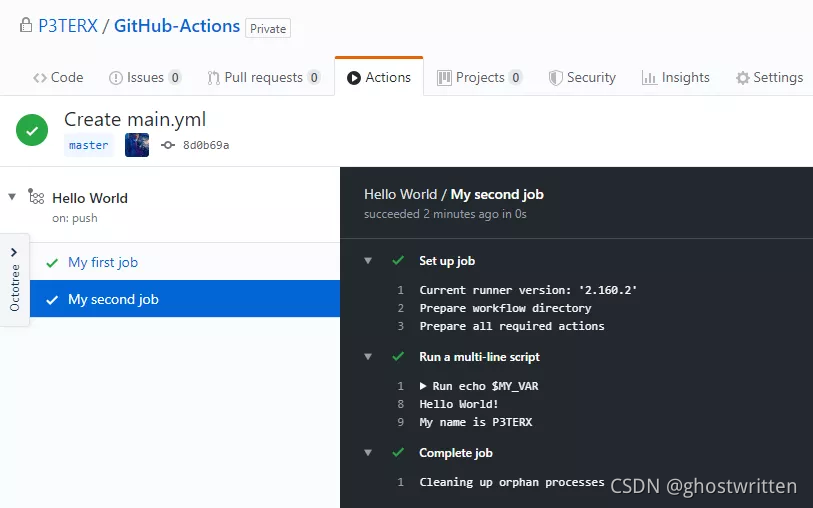Collapse the Complete job step

[x=368, y=453]
